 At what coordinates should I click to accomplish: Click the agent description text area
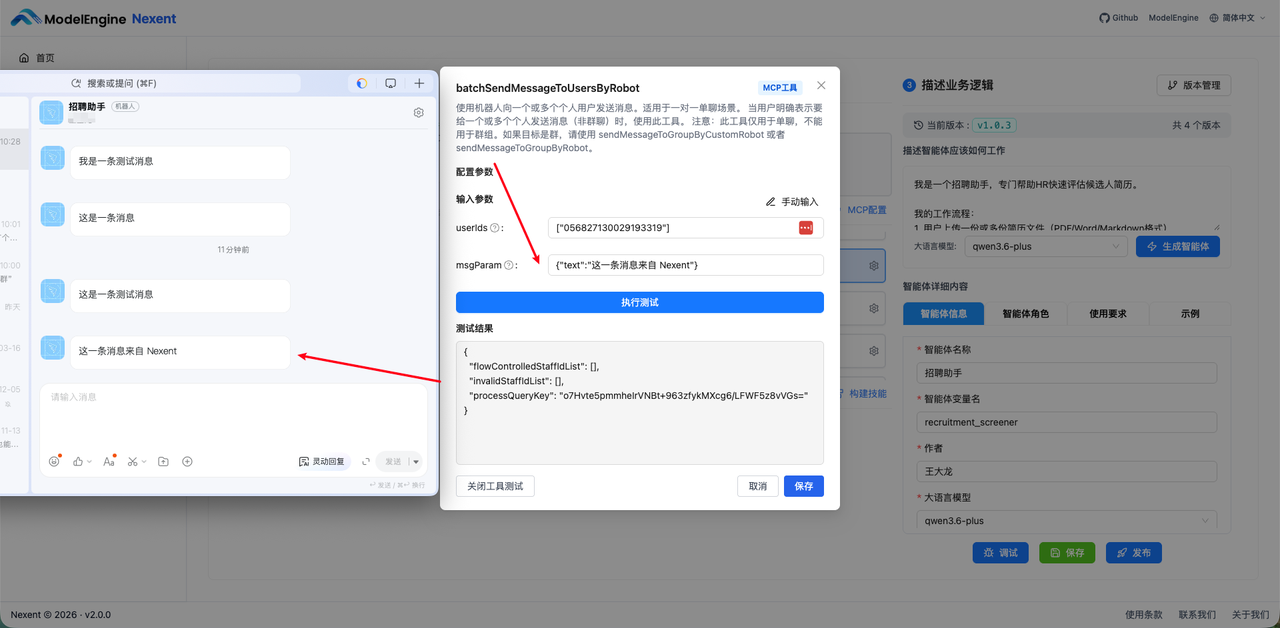point(1065,199)
